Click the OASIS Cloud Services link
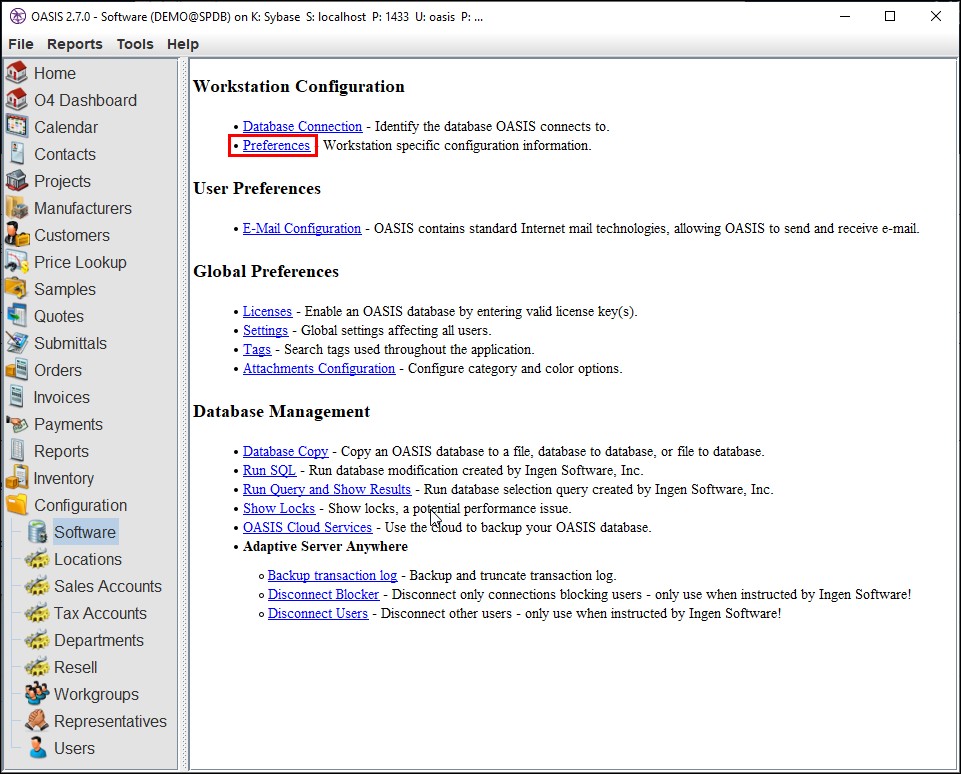Screen dimensions: 961x774 coord(307,527)
